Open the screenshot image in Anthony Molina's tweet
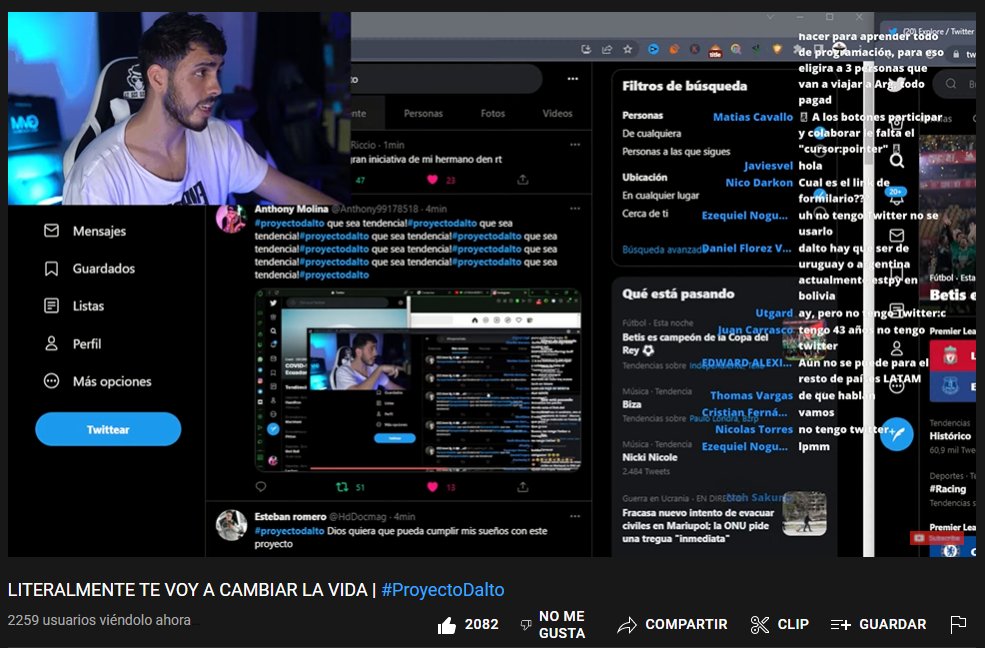The height and width of the screenshot is (648, 985). [x=418, y=380]
